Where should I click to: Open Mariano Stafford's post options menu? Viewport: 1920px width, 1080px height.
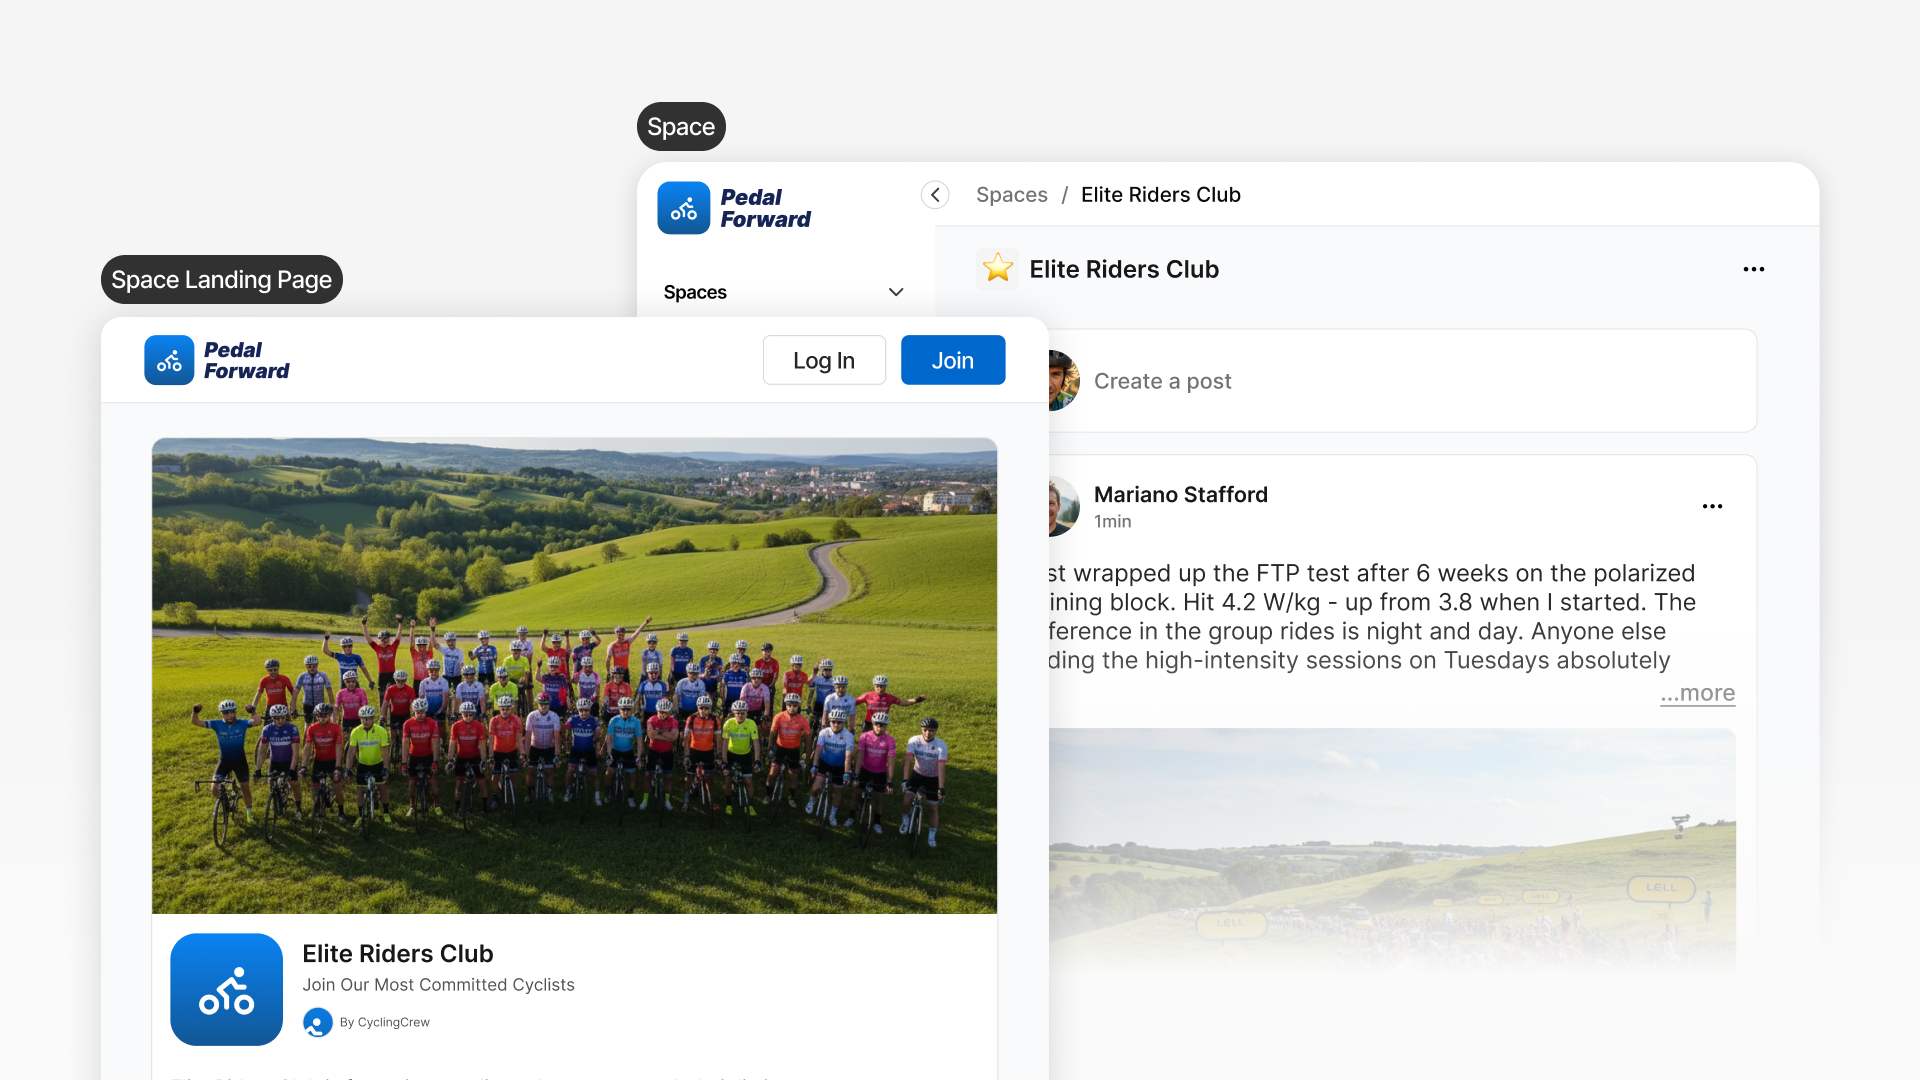coord(1712,506)
